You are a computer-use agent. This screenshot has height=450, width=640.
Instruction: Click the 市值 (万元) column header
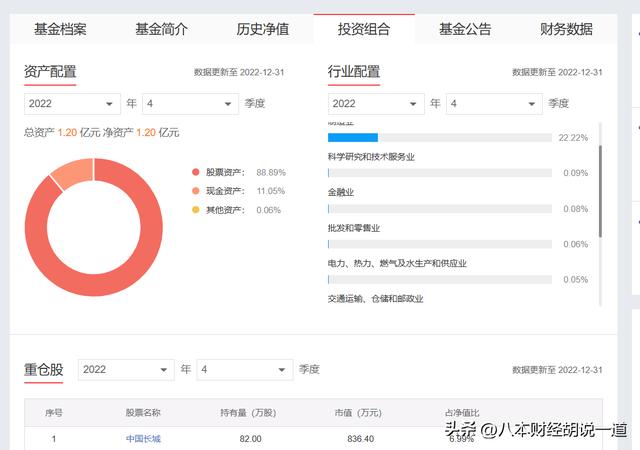point(358,413)
